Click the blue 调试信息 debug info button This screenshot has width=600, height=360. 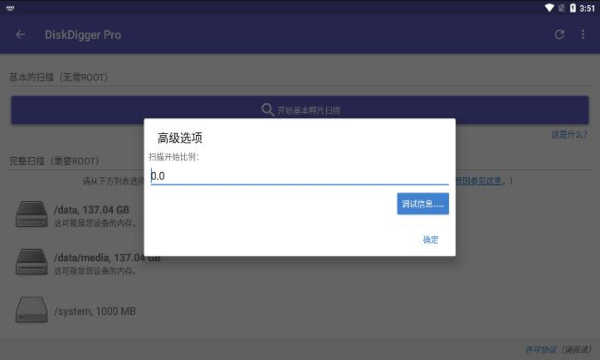click(423, 204)
